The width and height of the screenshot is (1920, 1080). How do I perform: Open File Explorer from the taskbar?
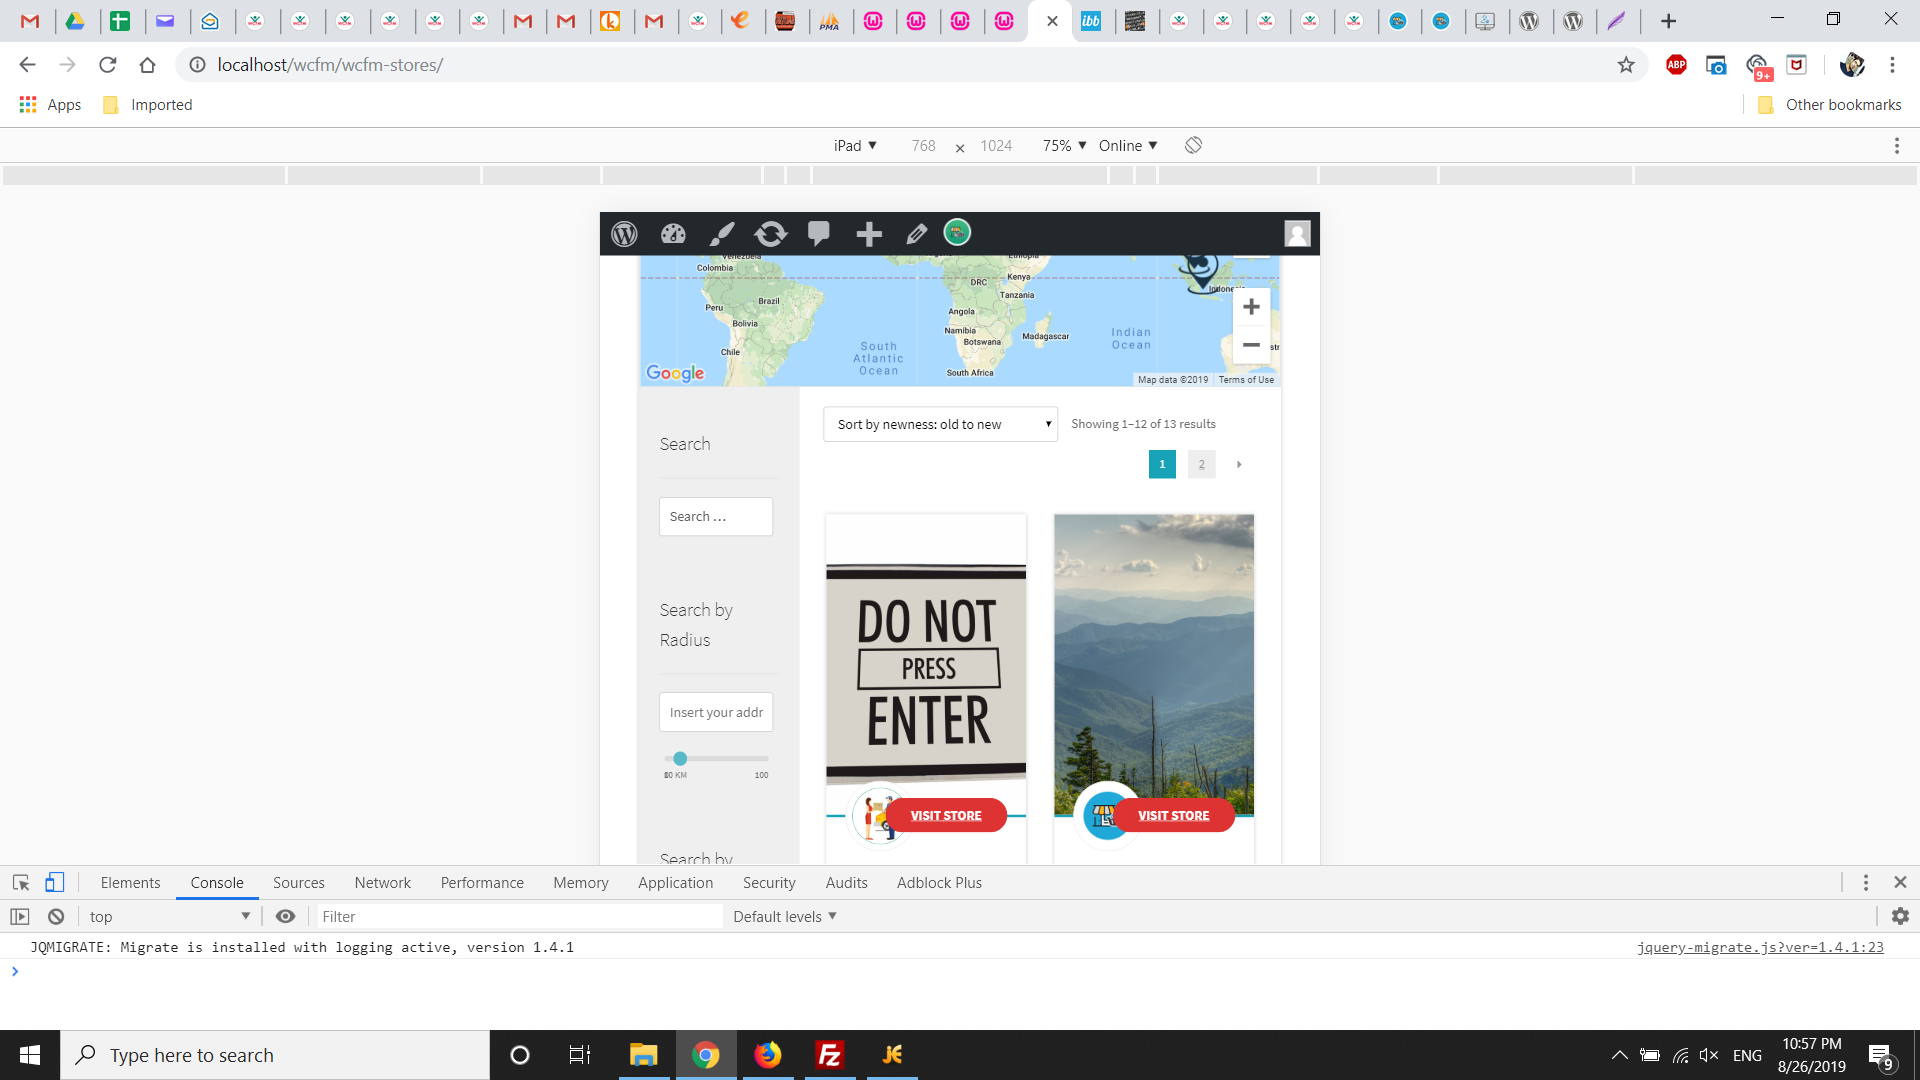pos(643,1055)
